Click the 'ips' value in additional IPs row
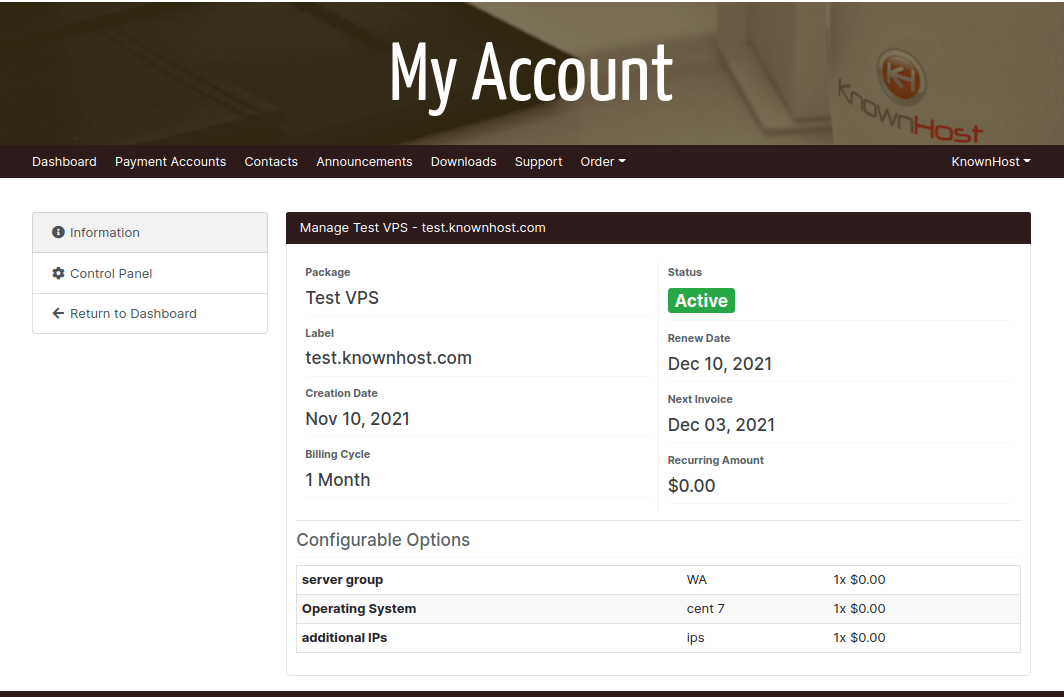 (x=696, y=638)
